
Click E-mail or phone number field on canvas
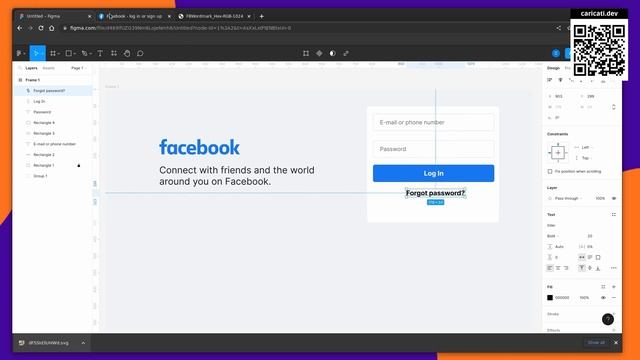433,122
